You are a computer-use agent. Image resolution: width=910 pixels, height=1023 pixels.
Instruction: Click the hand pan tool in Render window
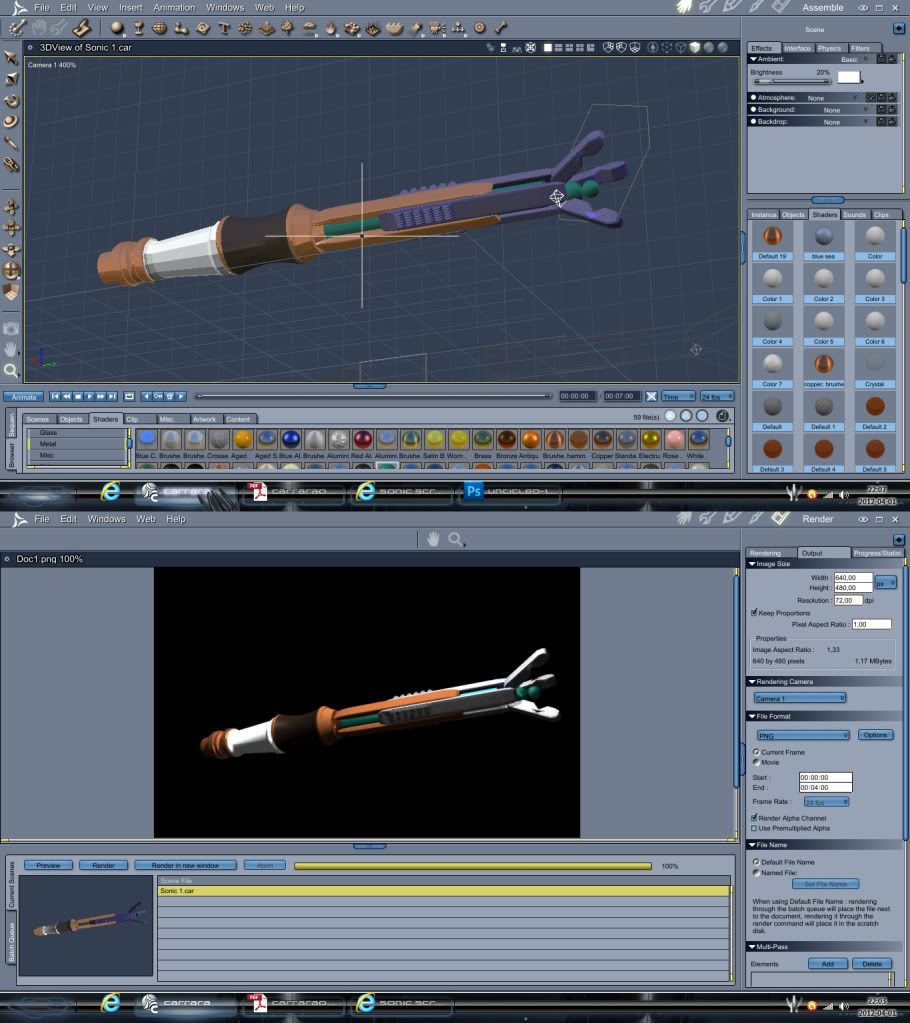click(x=432, y=539)
